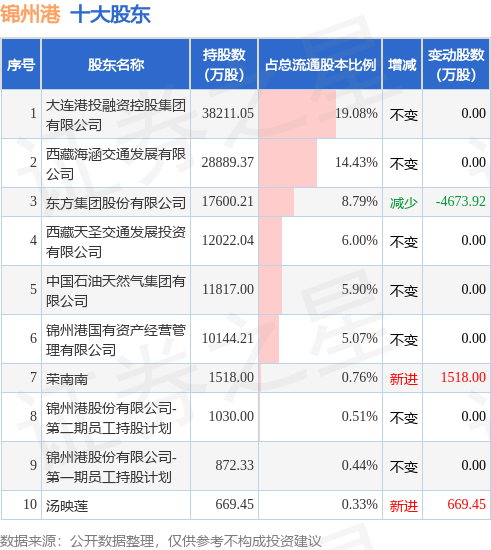Click the 占总流通股本比例 column header
491x550 pixels.
tap(320, 65)
